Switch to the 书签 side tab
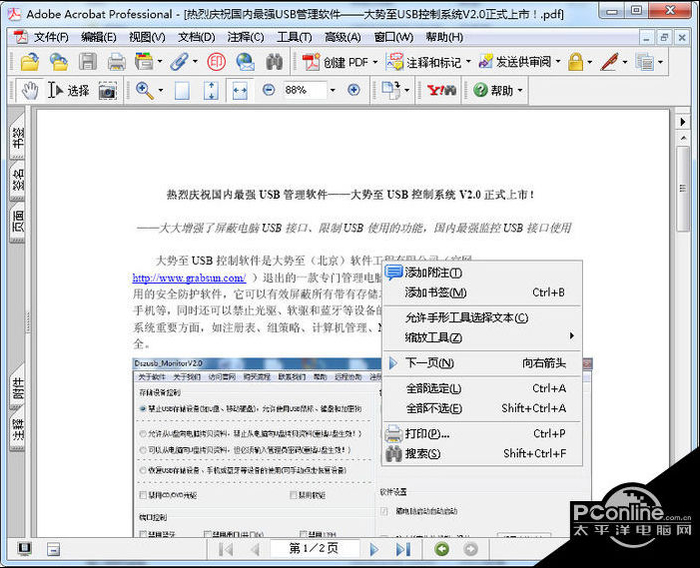Screen dimensions: 700x568 click(x=17, y=137)
